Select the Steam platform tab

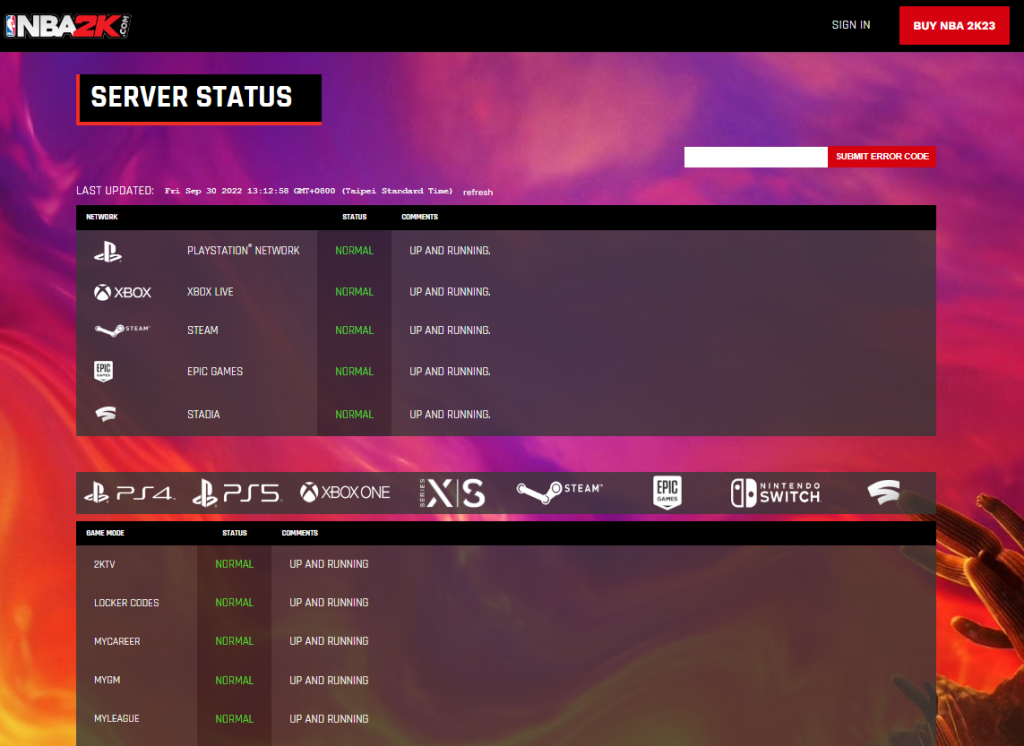click(560, 493)
